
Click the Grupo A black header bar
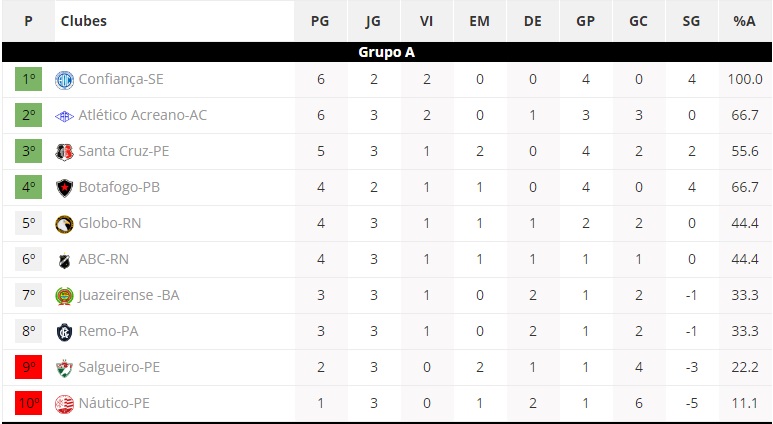(x=386, y=52)
